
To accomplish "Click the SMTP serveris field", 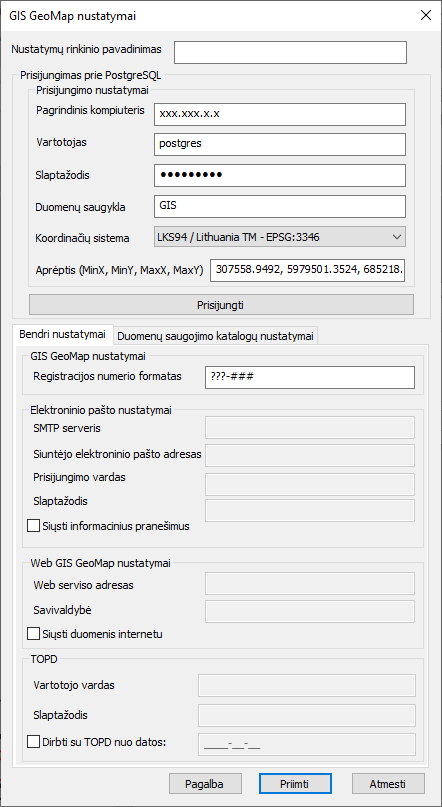I will 310,427.
